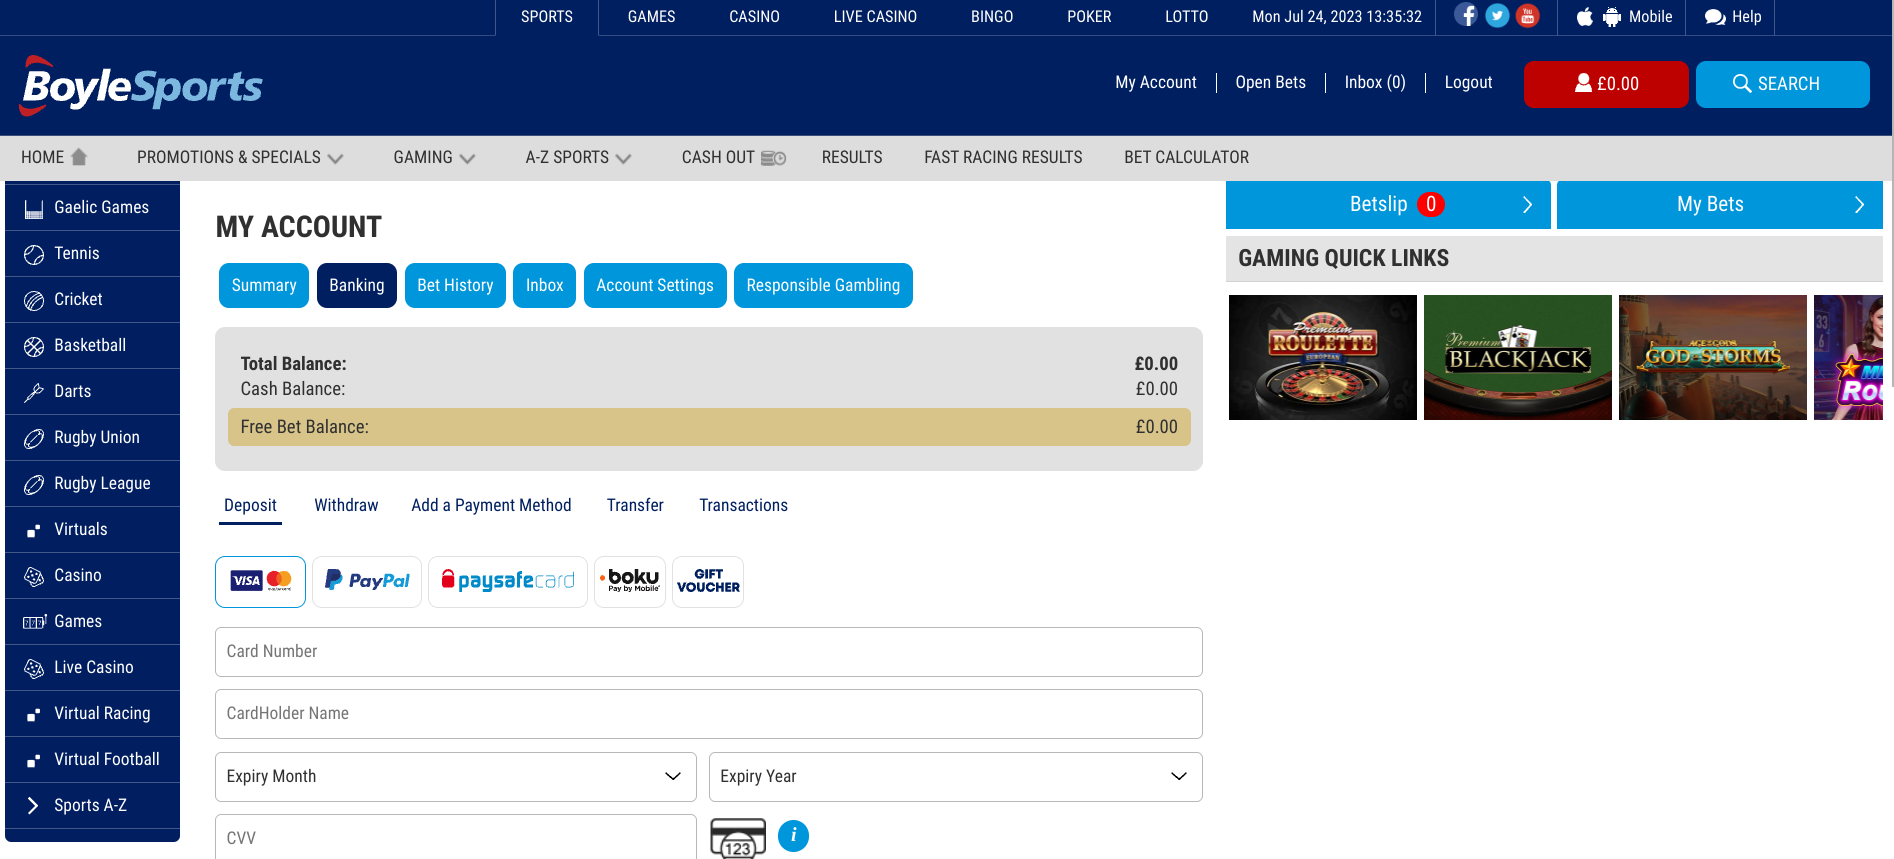Open the Twitter icon in top bar
Viewport: 1894px width, 859px height.
[x=1497, y=15]
